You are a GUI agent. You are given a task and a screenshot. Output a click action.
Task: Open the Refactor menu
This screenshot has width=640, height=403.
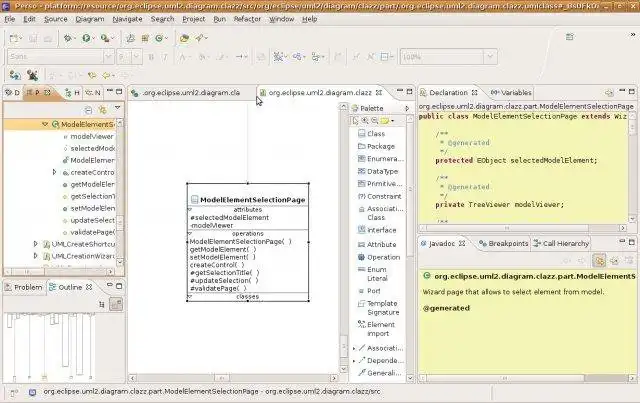coord(247,19)
